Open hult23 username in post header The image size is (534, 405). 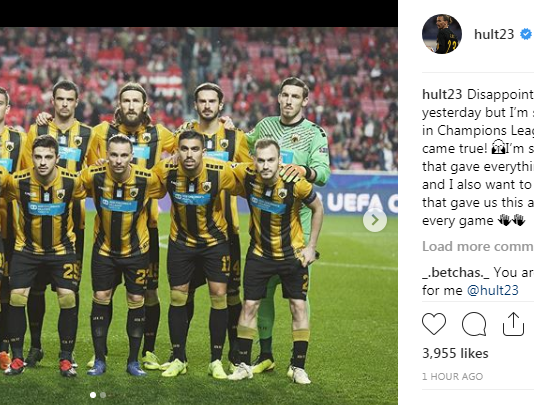pos(494,34)
